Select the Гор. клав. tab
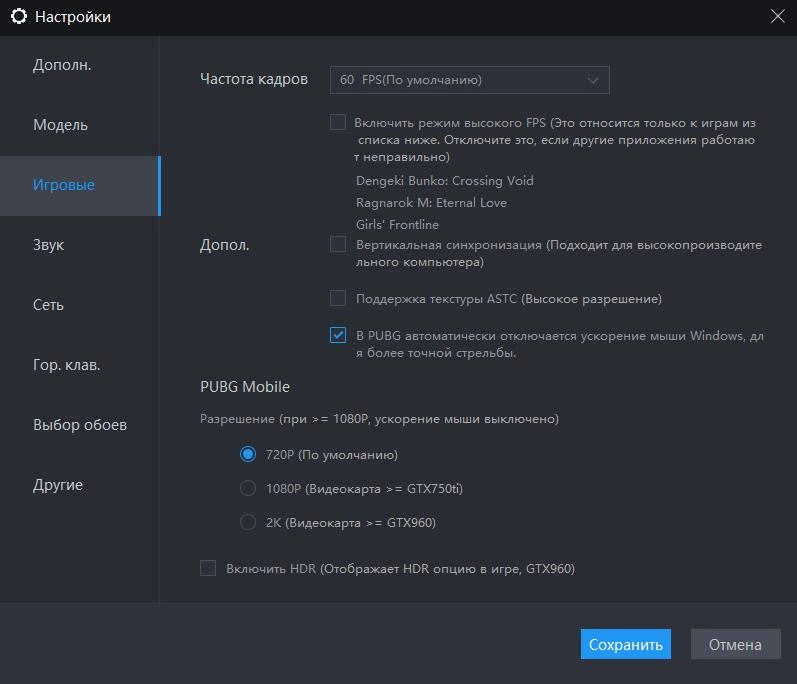Screen dimensions: 797x684 [x=66, y=365]
